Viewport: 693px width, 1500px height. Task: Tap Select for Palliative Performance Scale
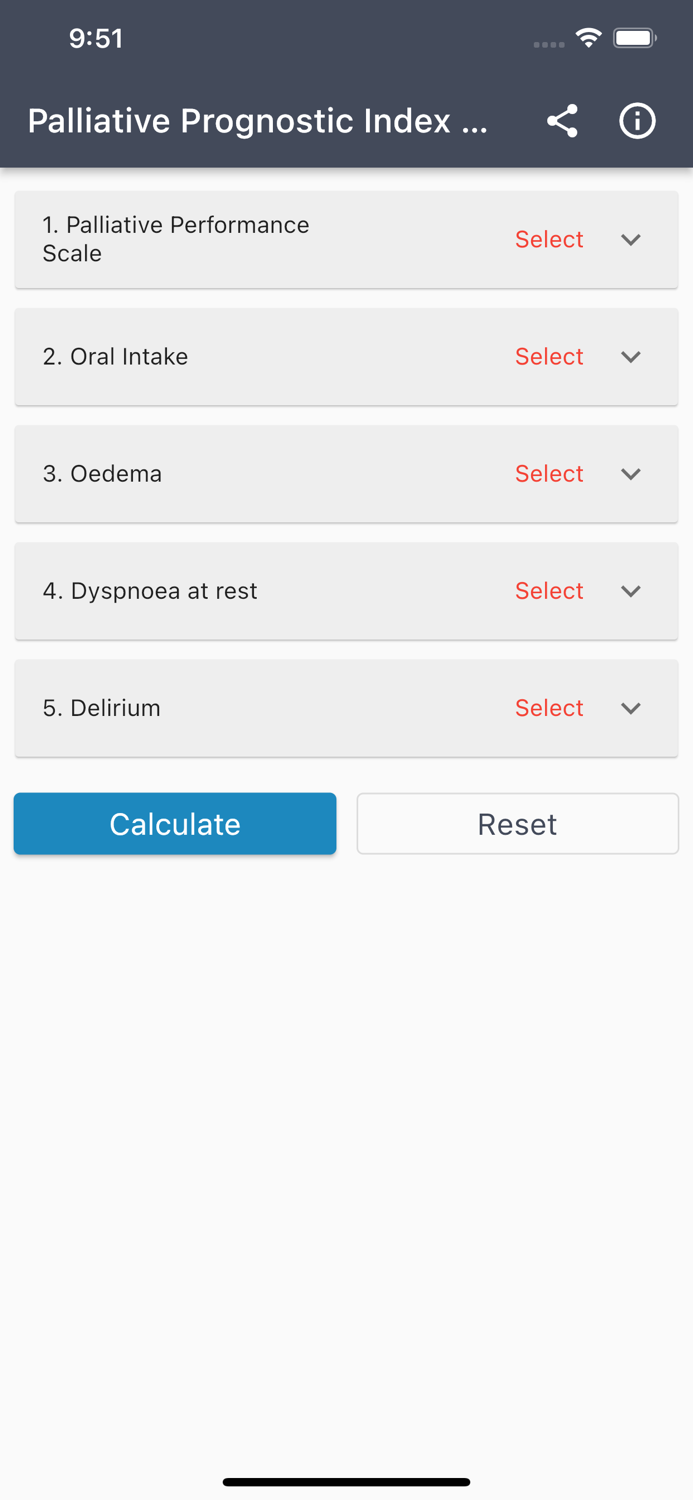(x=549, y=240)
